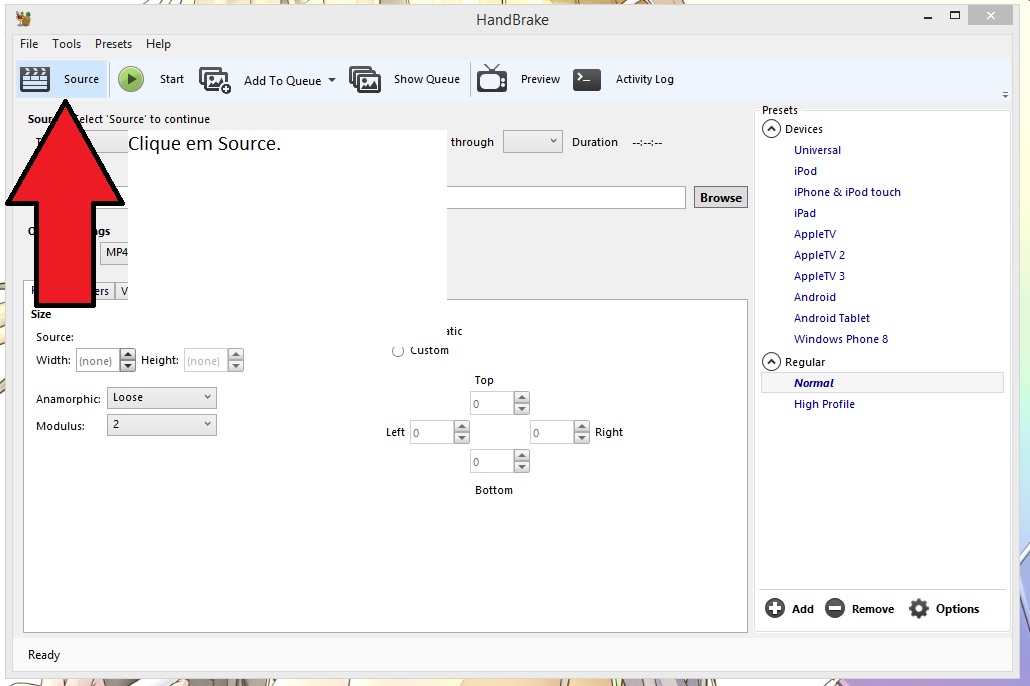Select the AppleTV 3 preset
This screenshot has height=686, width=1030.
819,276
